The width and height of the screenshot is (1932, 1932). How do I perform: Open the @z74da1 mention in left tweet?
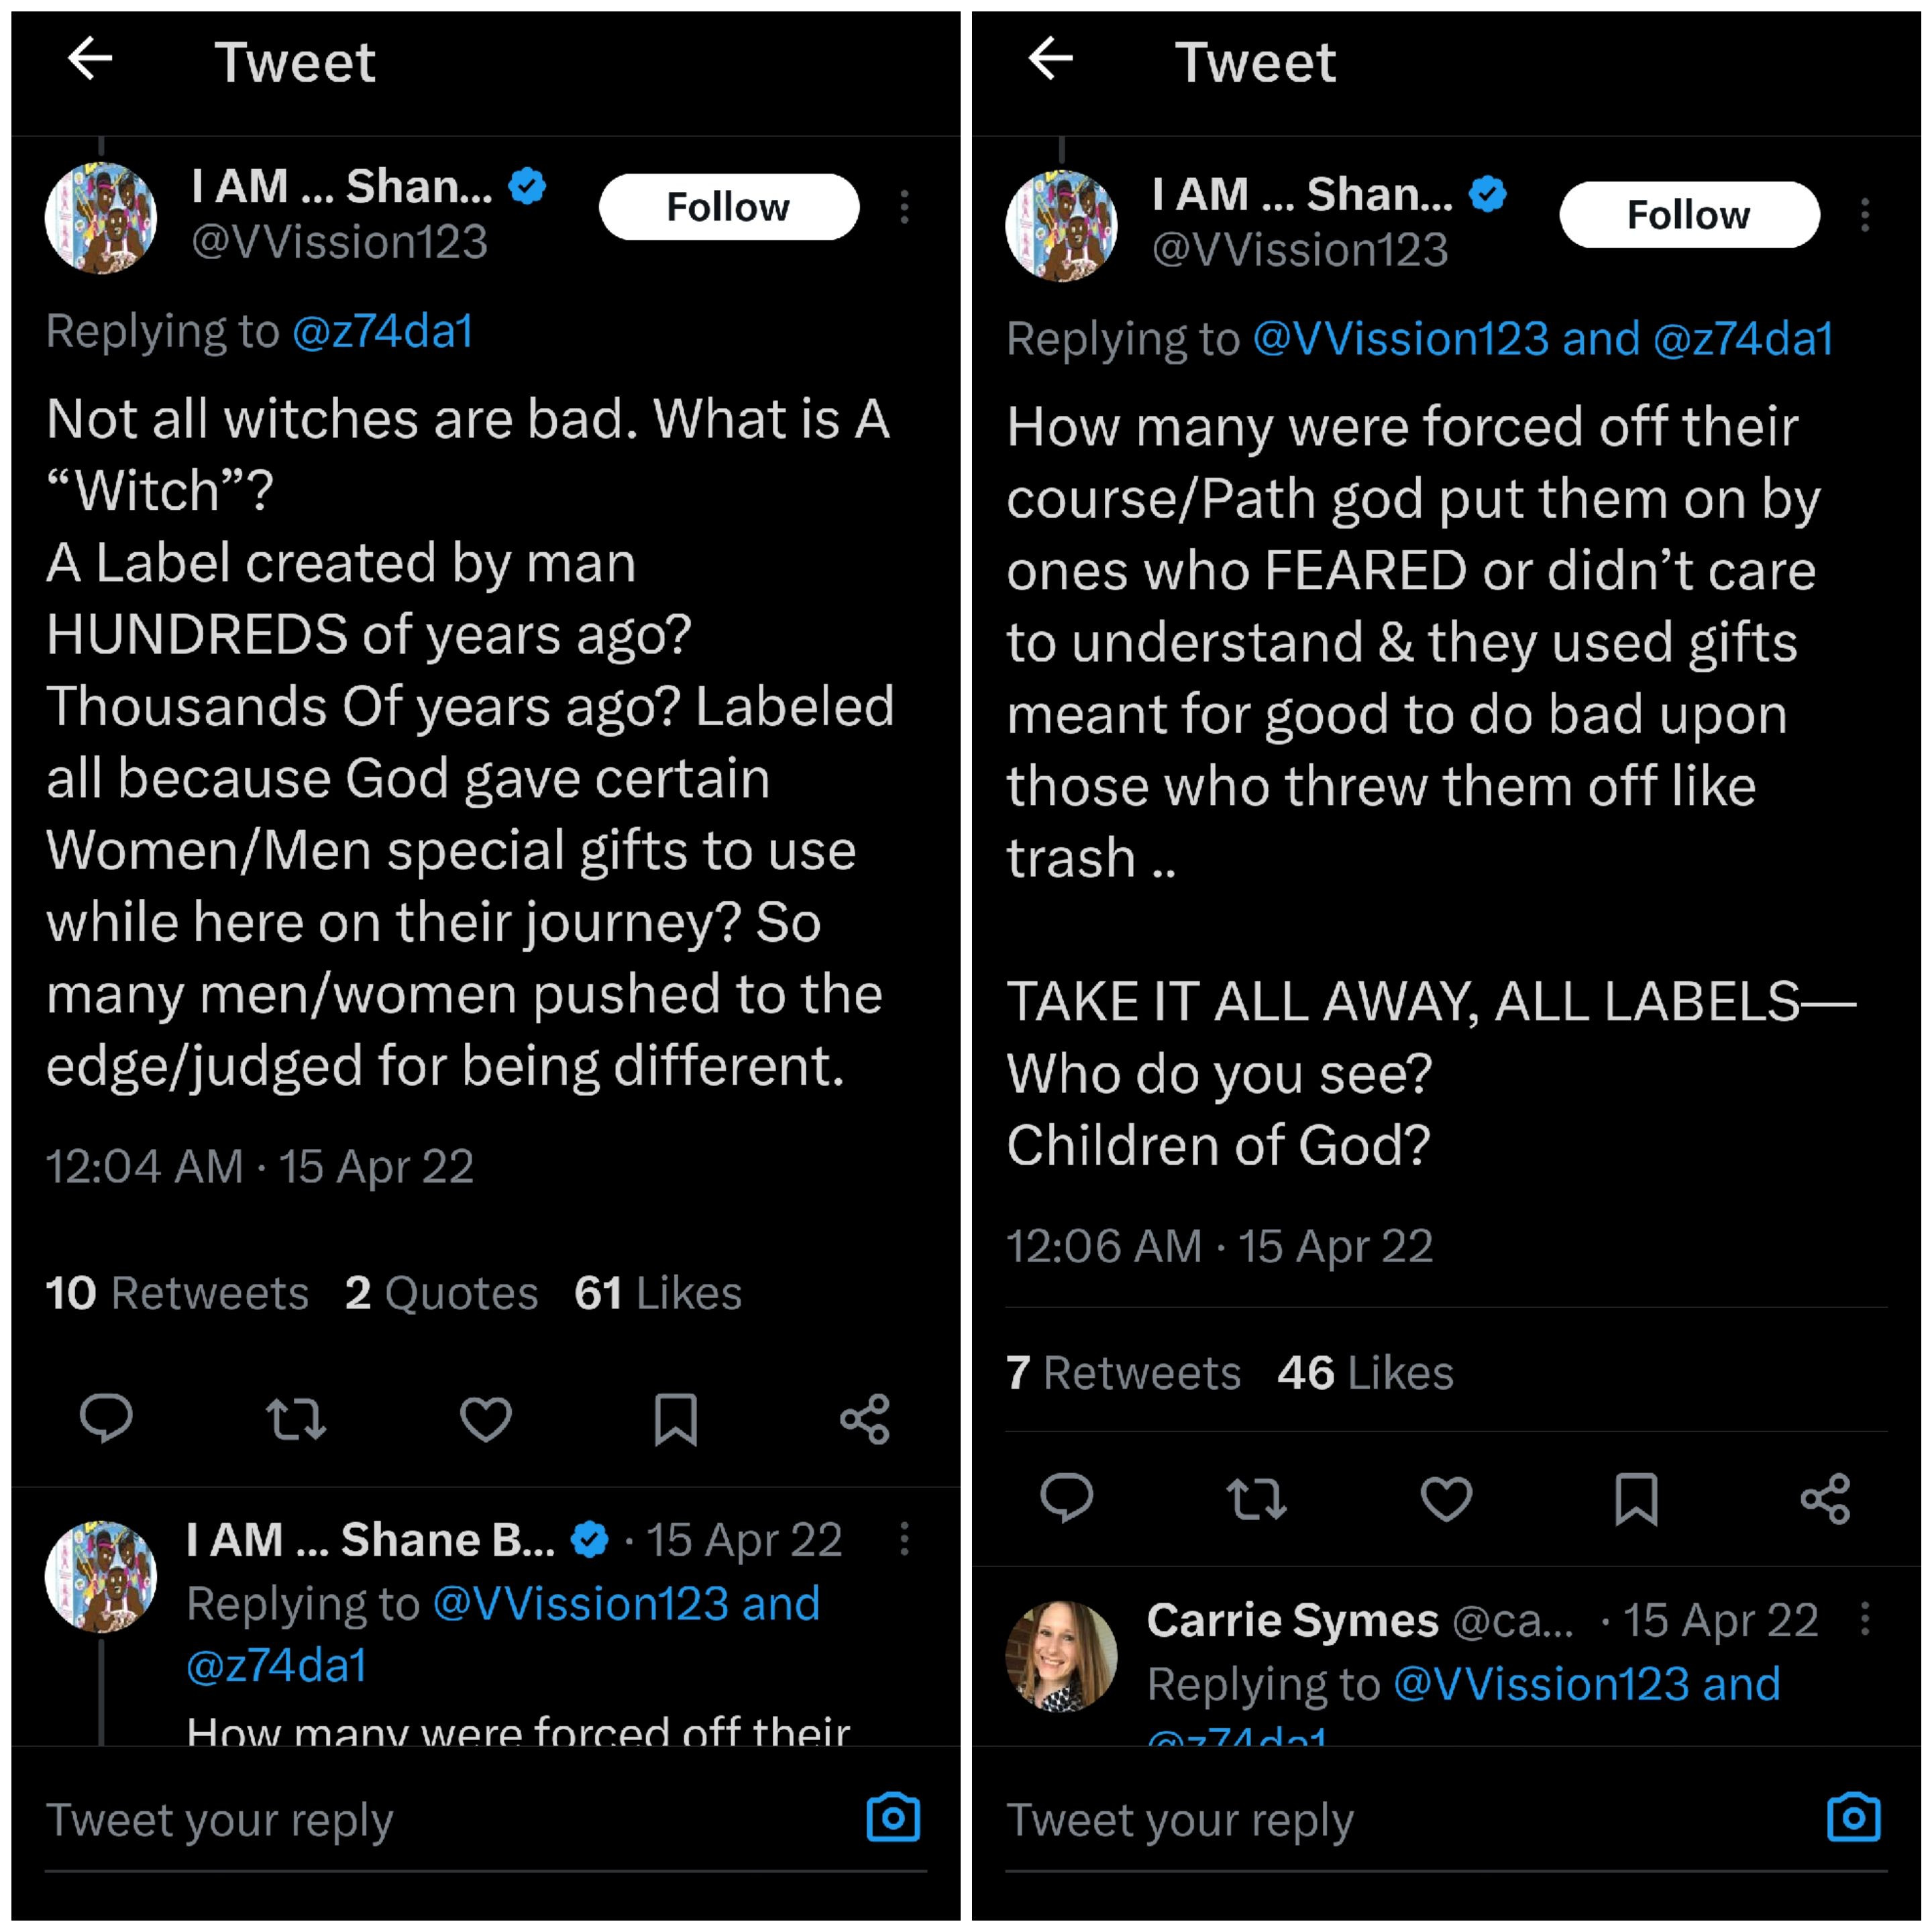(x=382, y=331)
